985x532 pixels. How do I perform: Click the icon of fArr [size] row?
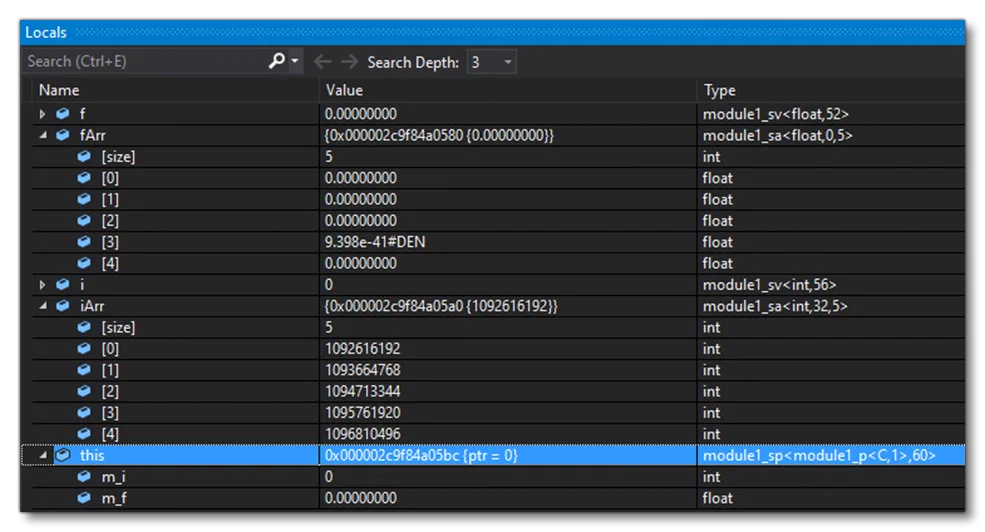[84, 156]
